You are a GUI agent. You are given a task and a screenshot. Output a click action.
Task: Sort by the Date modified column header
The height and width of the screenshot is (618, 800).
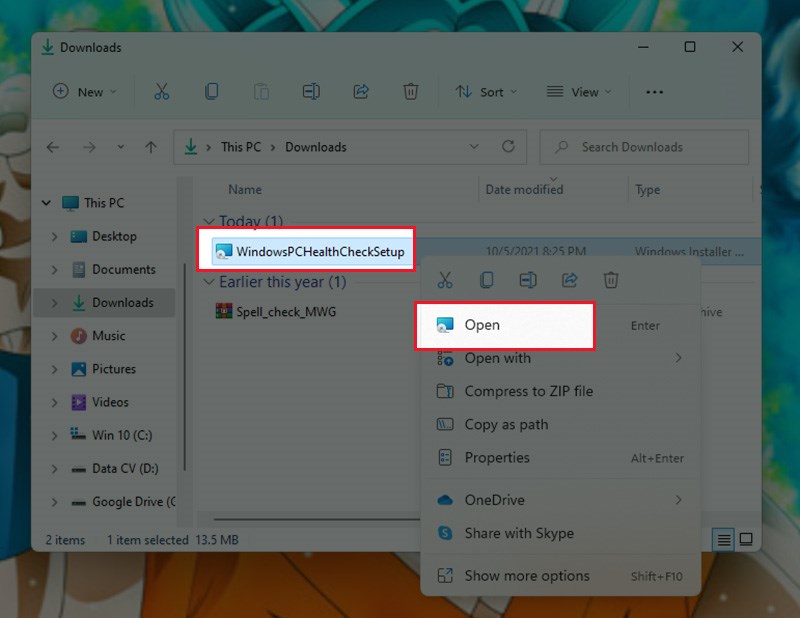(x=524, y=189)
